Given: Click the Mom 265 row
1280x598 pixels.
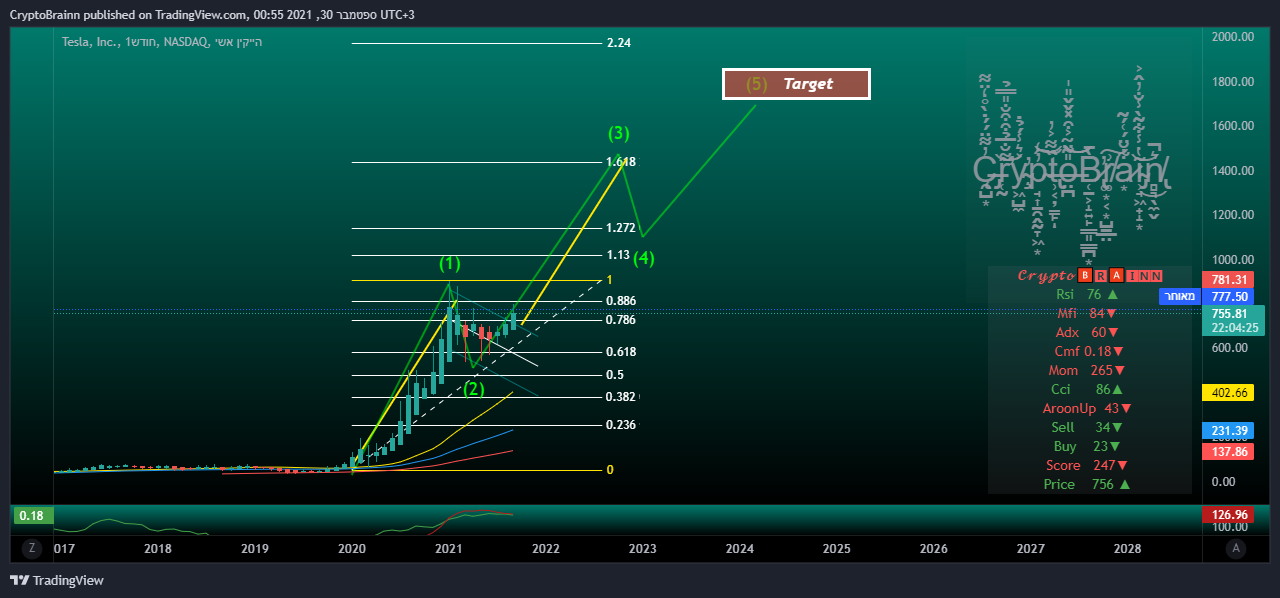Looking at the screenshot, I should [x=1089, y=370].
